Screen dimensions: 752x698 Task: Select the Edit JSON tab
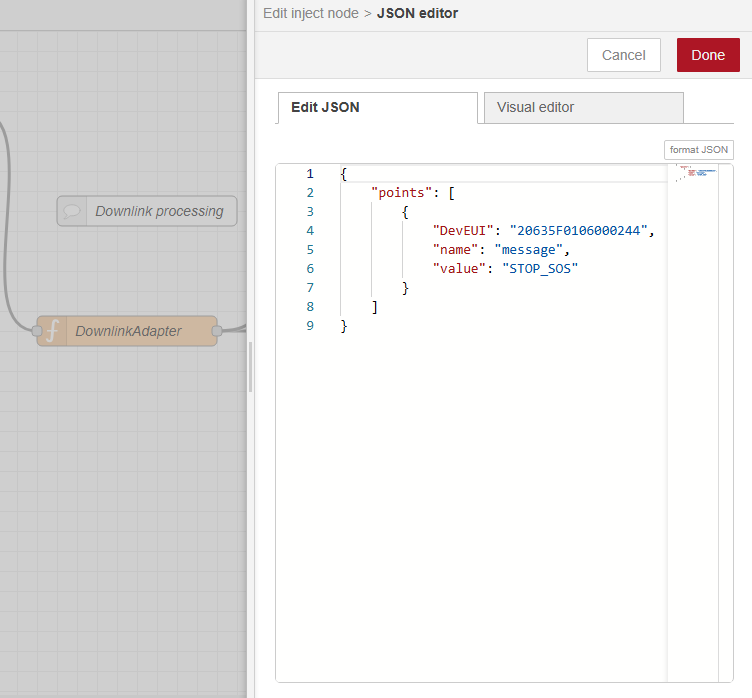point(376,107)
